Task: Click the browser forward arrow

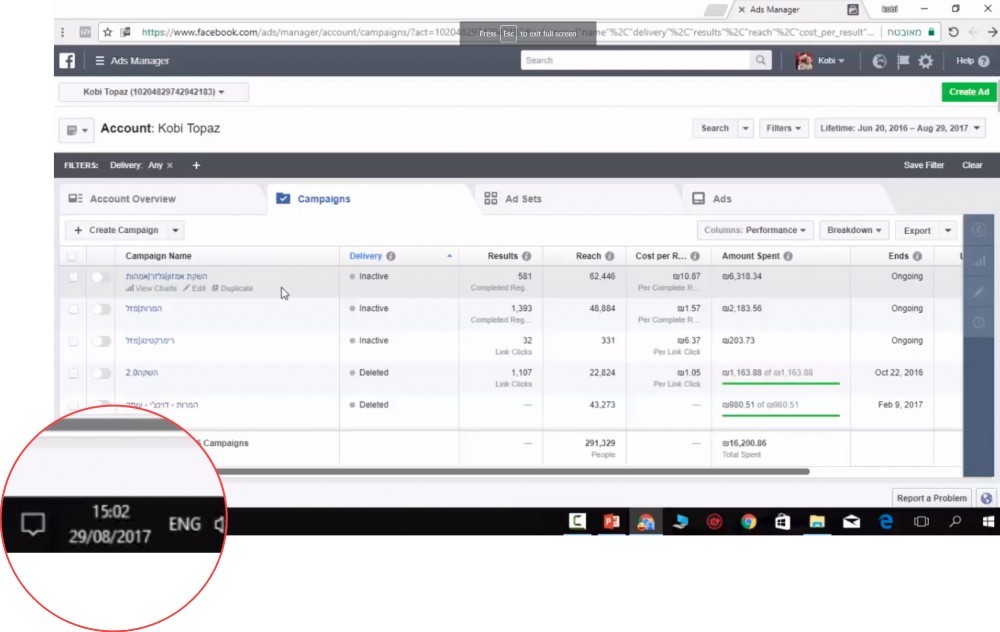Action: pos(992,32)
